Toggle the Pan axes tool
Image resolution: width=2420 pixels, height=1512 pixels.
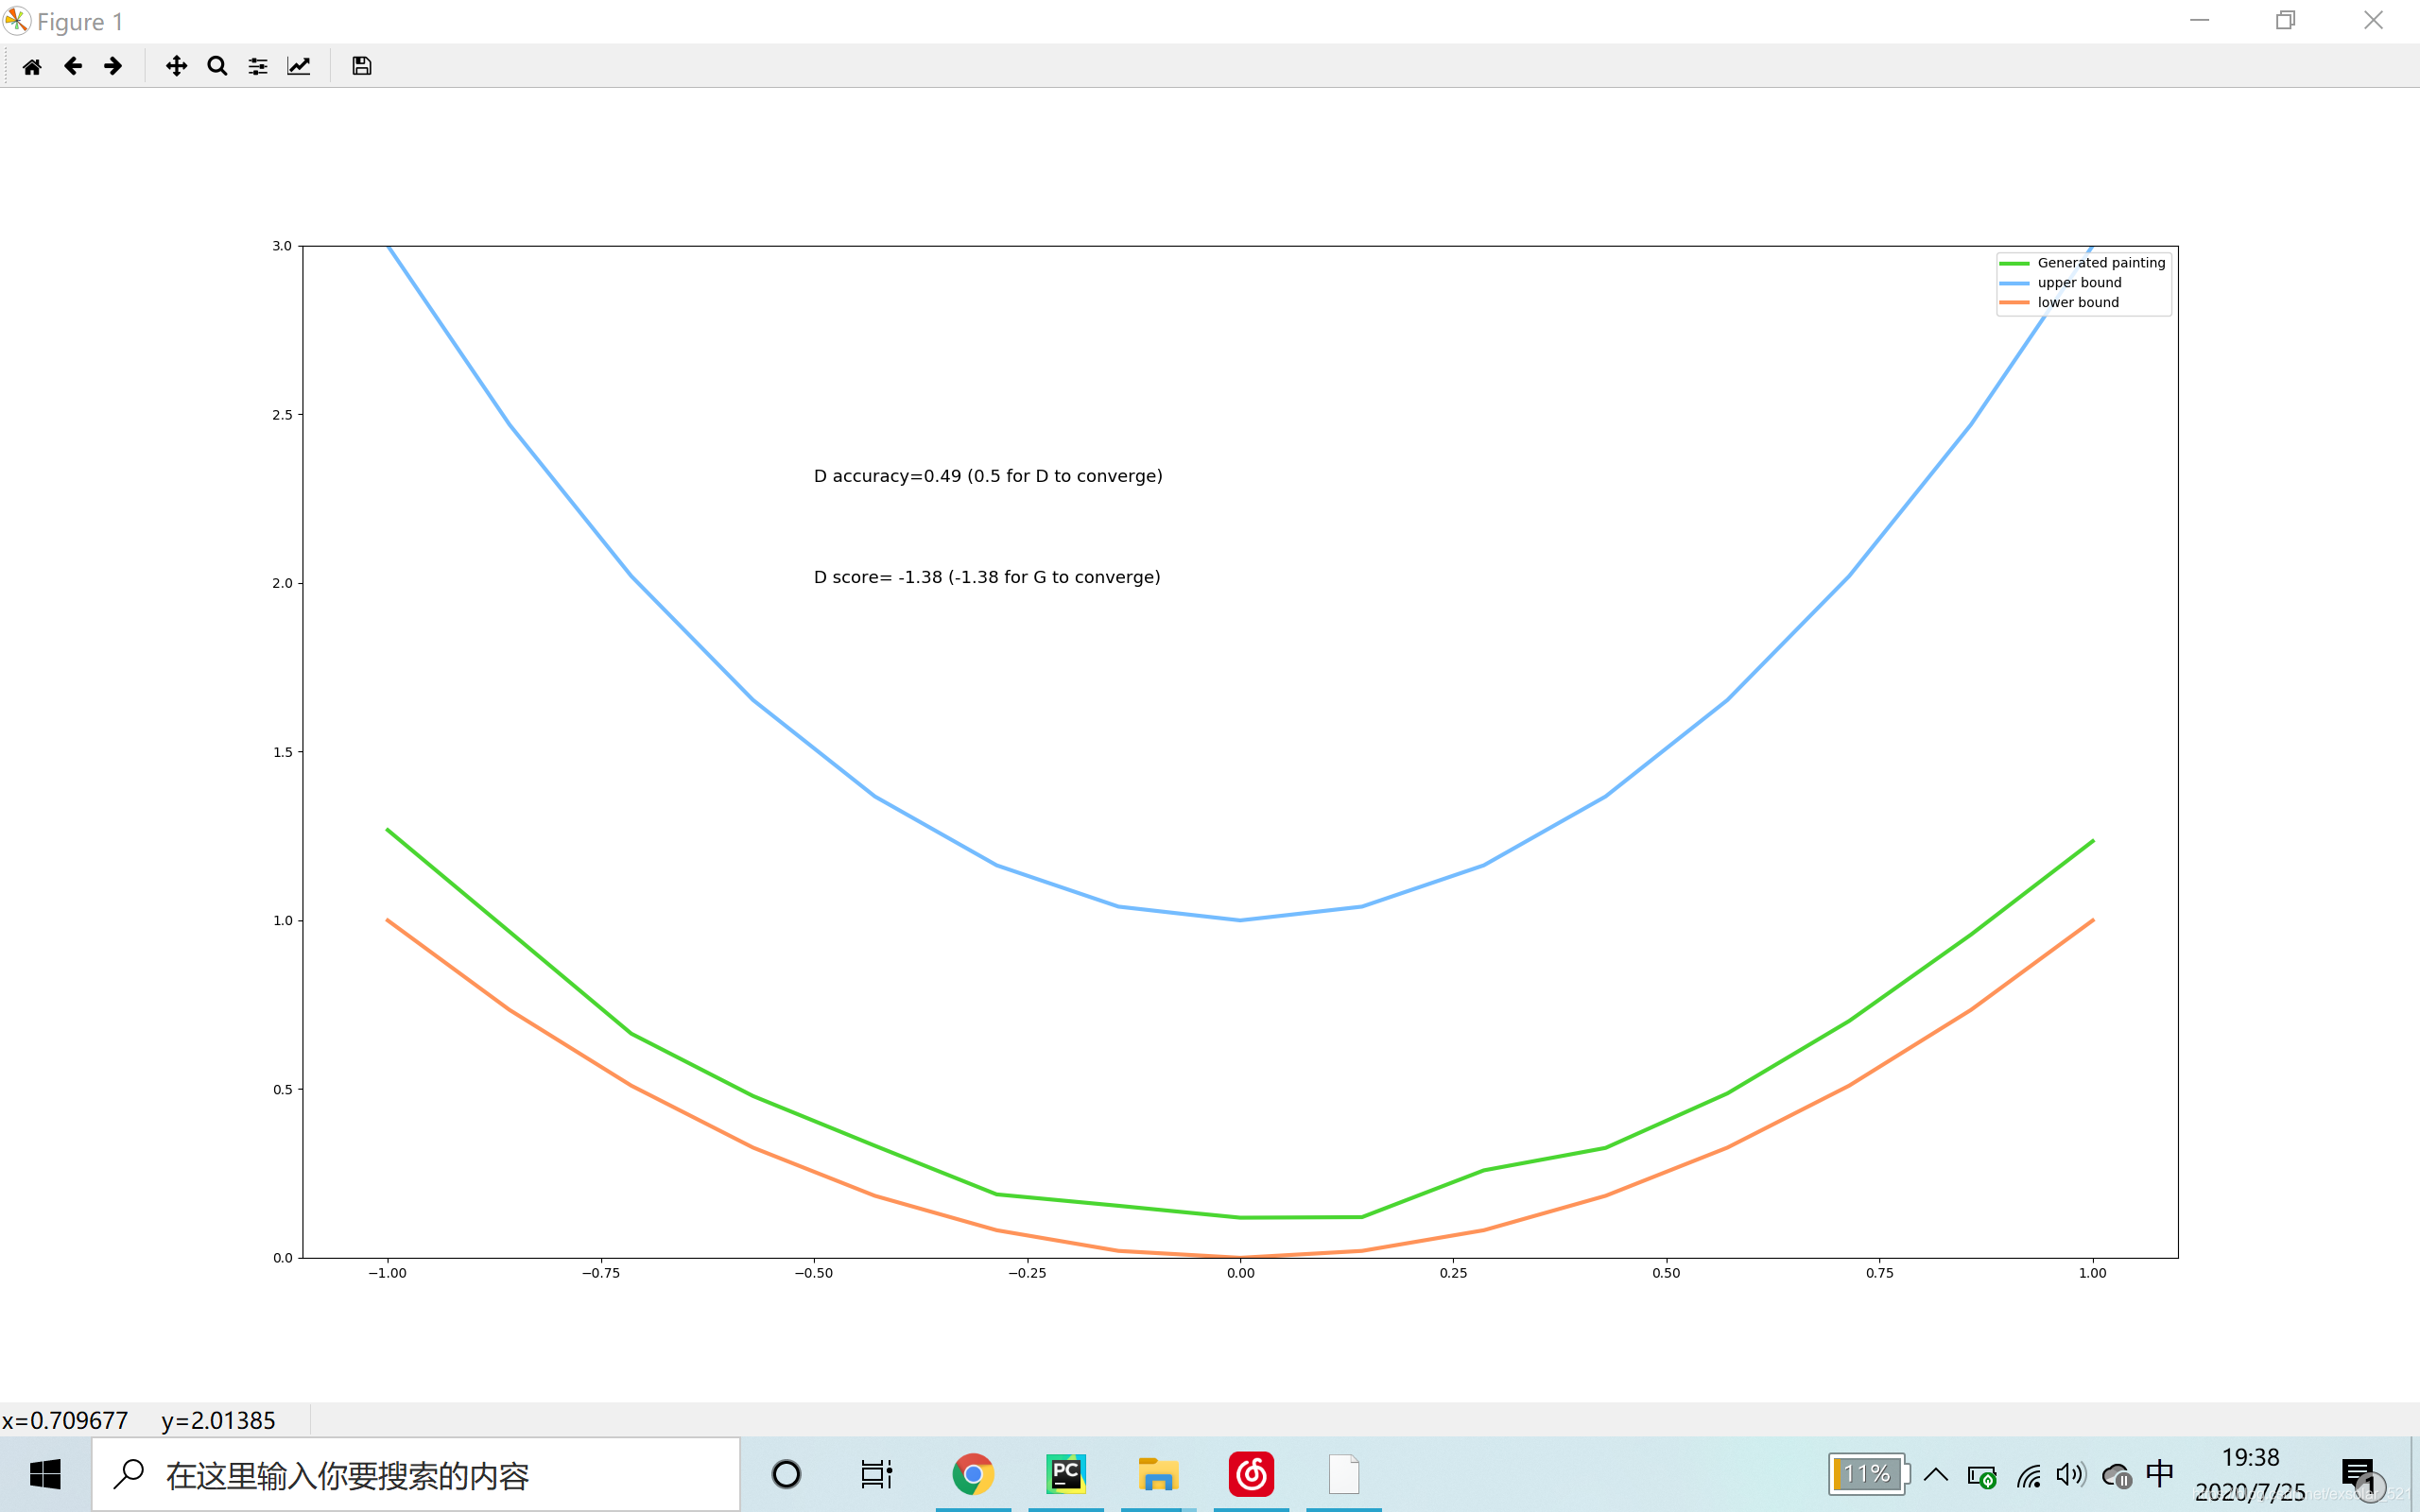click(176, 66)
